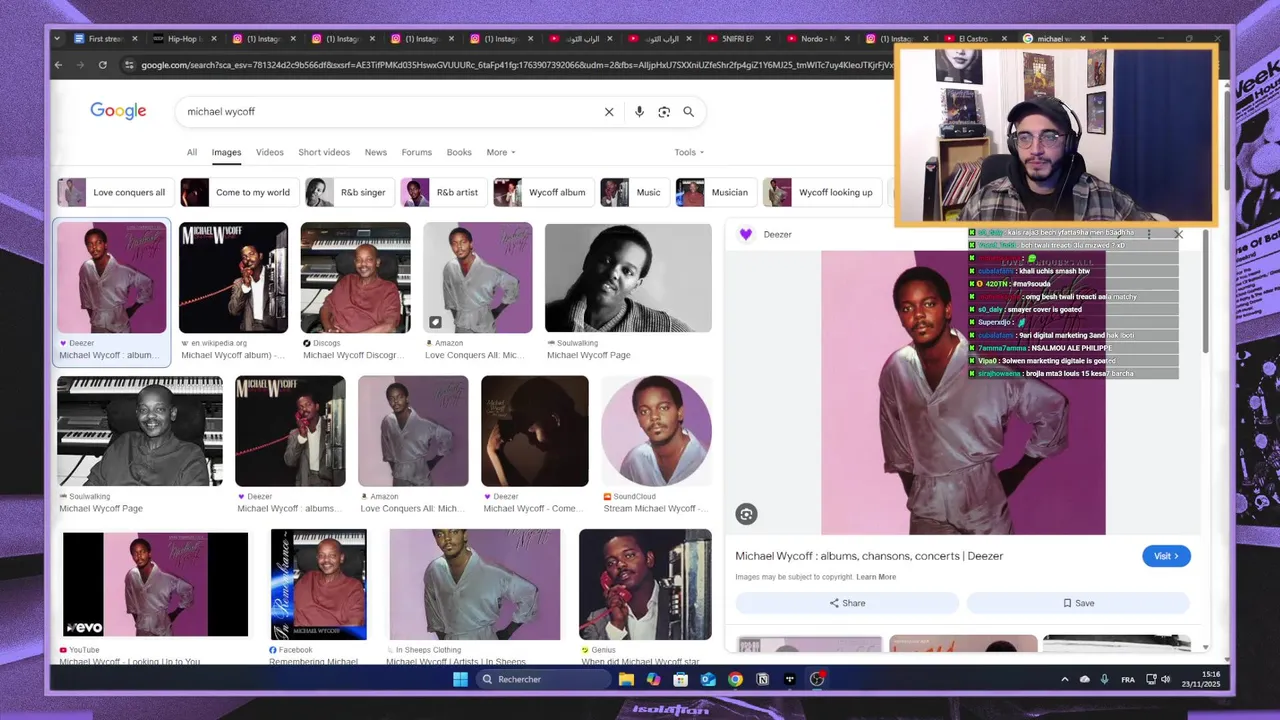Open the Genius image result thumbnail

pos(645,585)
